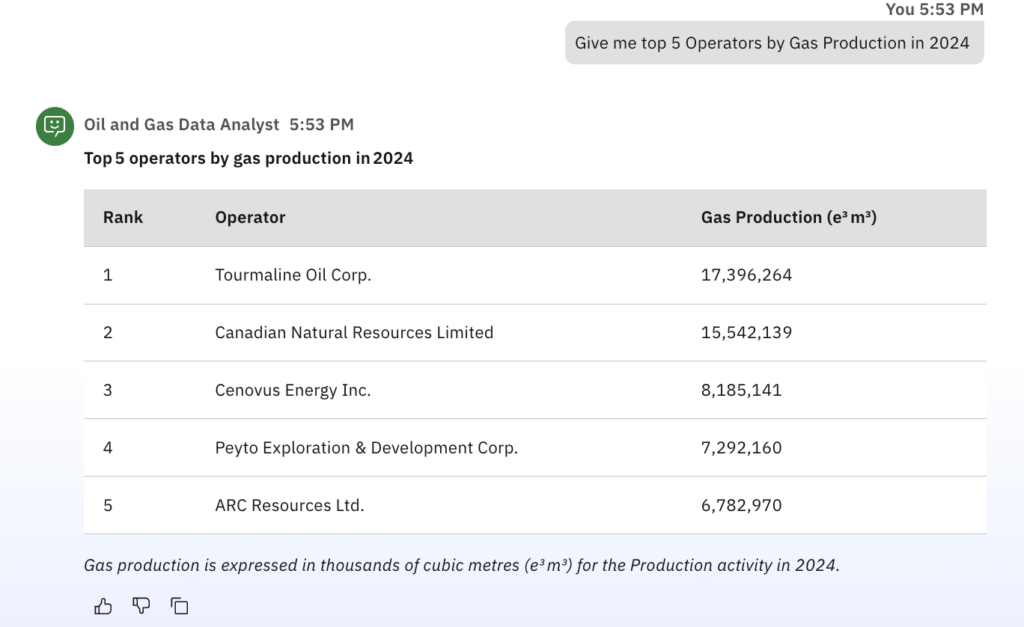The width and height of the screenshot is (1024, 627).
Task: Select Canadian Natural Resources Limited in the table
Action: (354, 332)
